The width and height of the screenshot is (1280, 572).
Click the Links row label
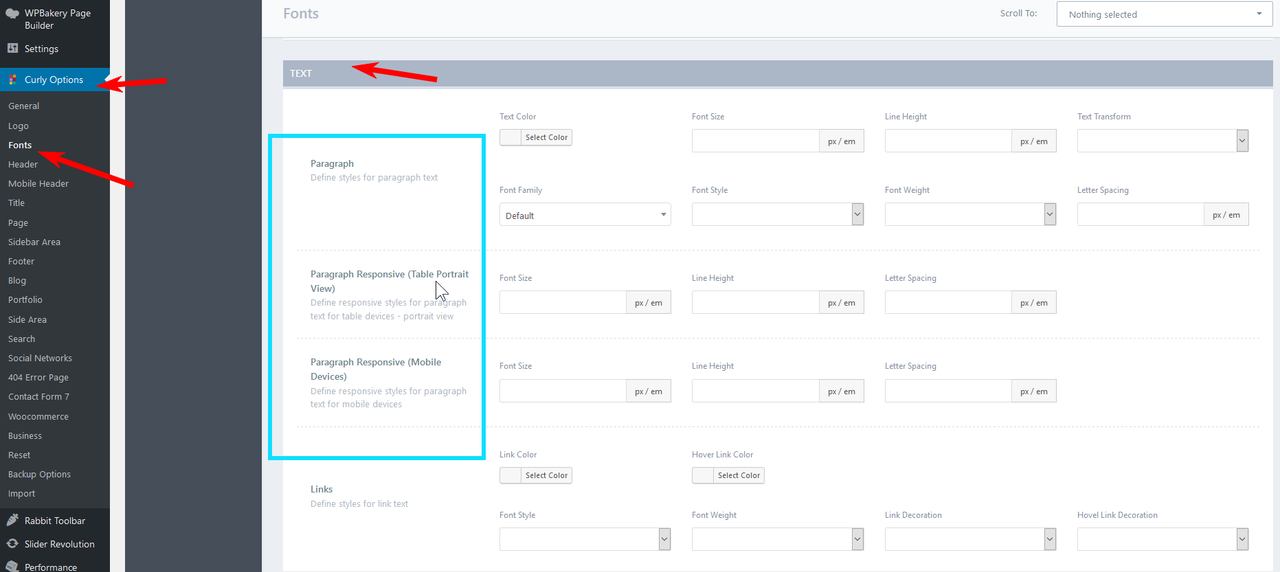coord(322,489)
